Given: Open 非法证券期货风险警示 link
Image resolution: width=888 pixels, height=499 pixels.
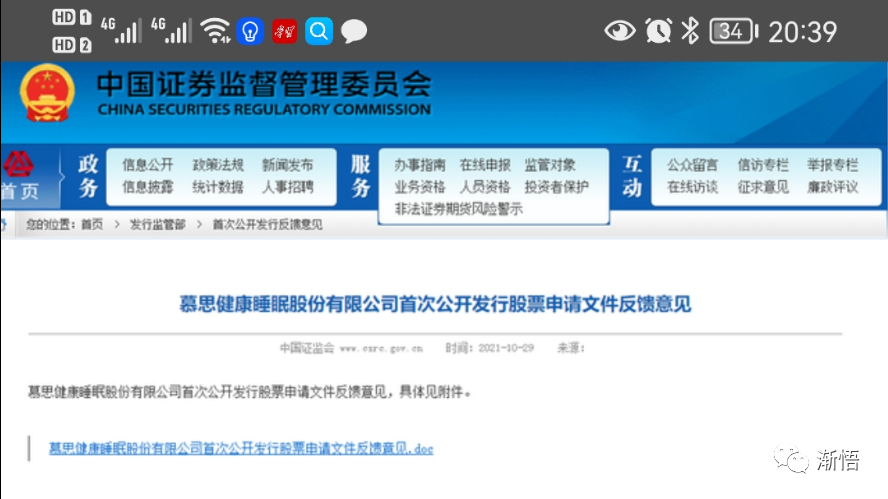Looking at the screenshot, I should pyautogui.click(x=458, y=209).
